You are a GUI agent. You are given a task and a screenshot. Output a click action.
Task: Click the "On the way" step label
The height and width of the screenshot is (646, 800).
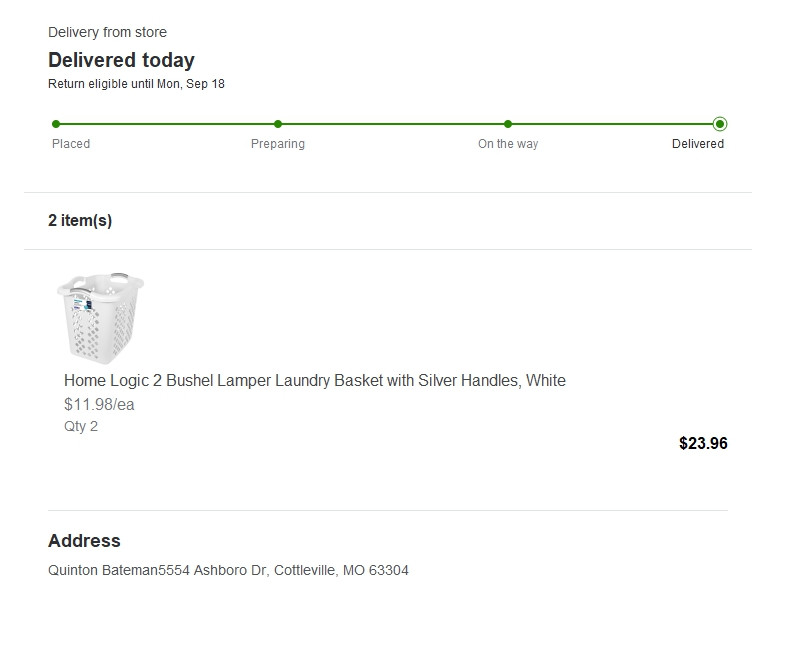[x=508, y=144]
